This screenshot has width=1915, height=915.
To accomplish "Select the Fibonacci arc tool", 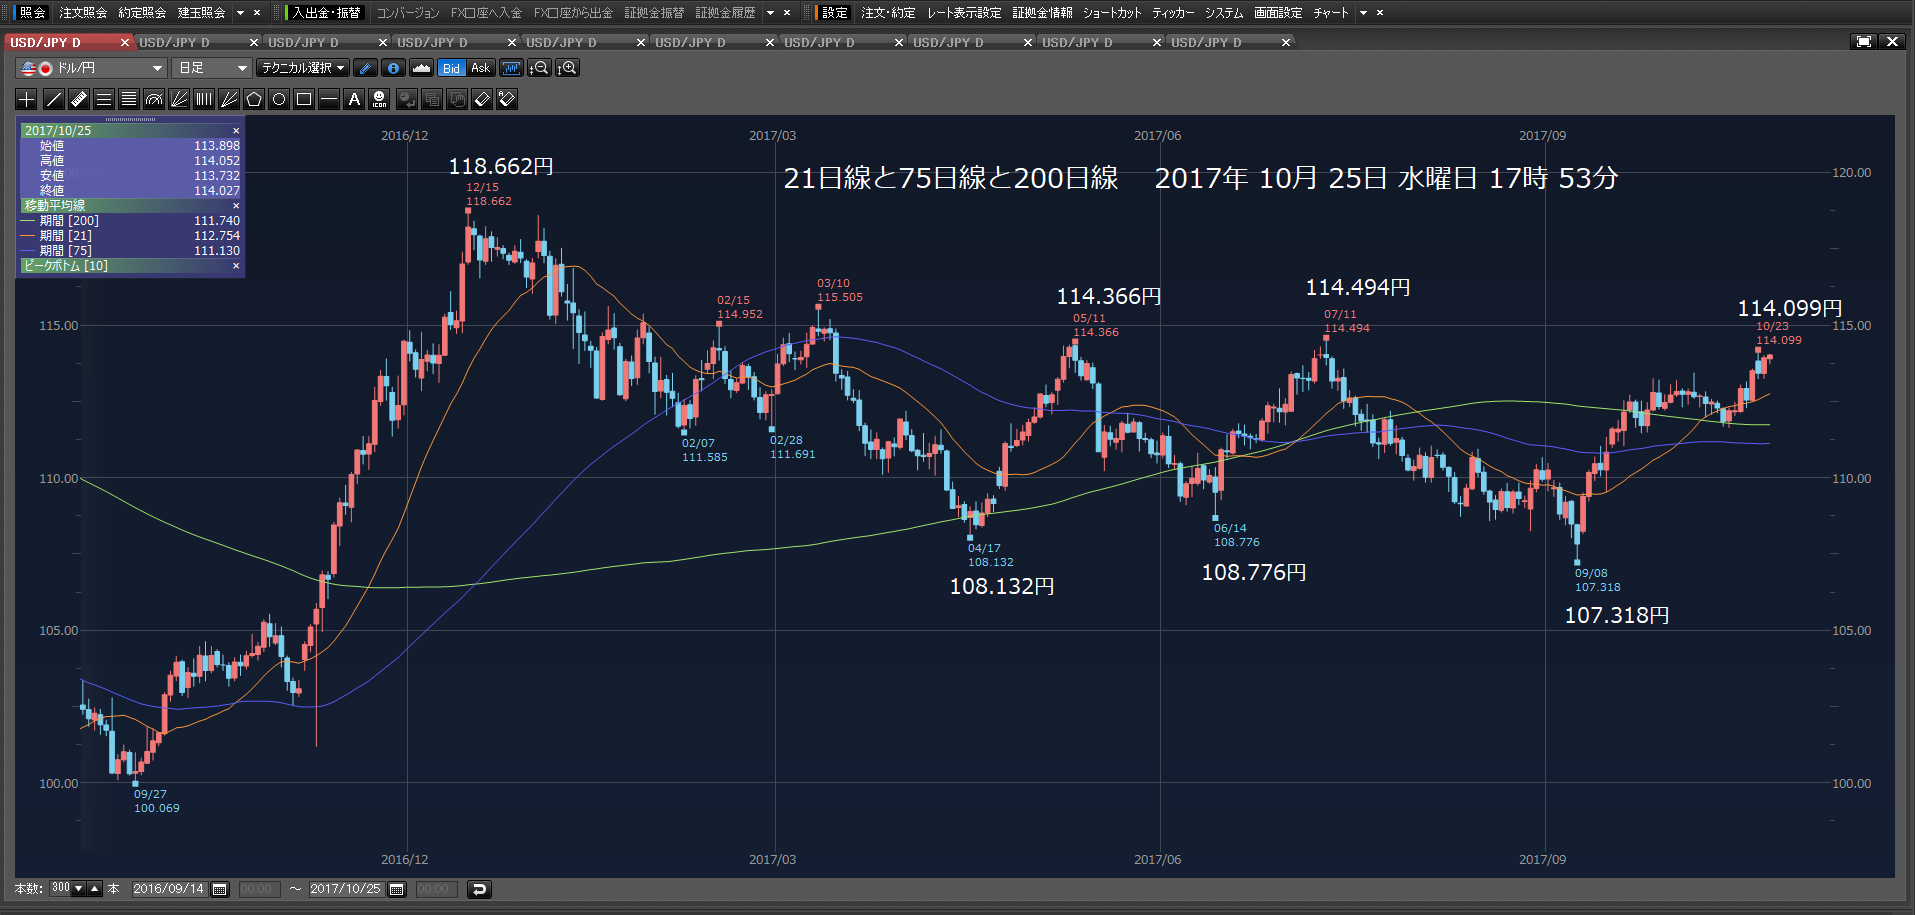I will pos(154,99).
